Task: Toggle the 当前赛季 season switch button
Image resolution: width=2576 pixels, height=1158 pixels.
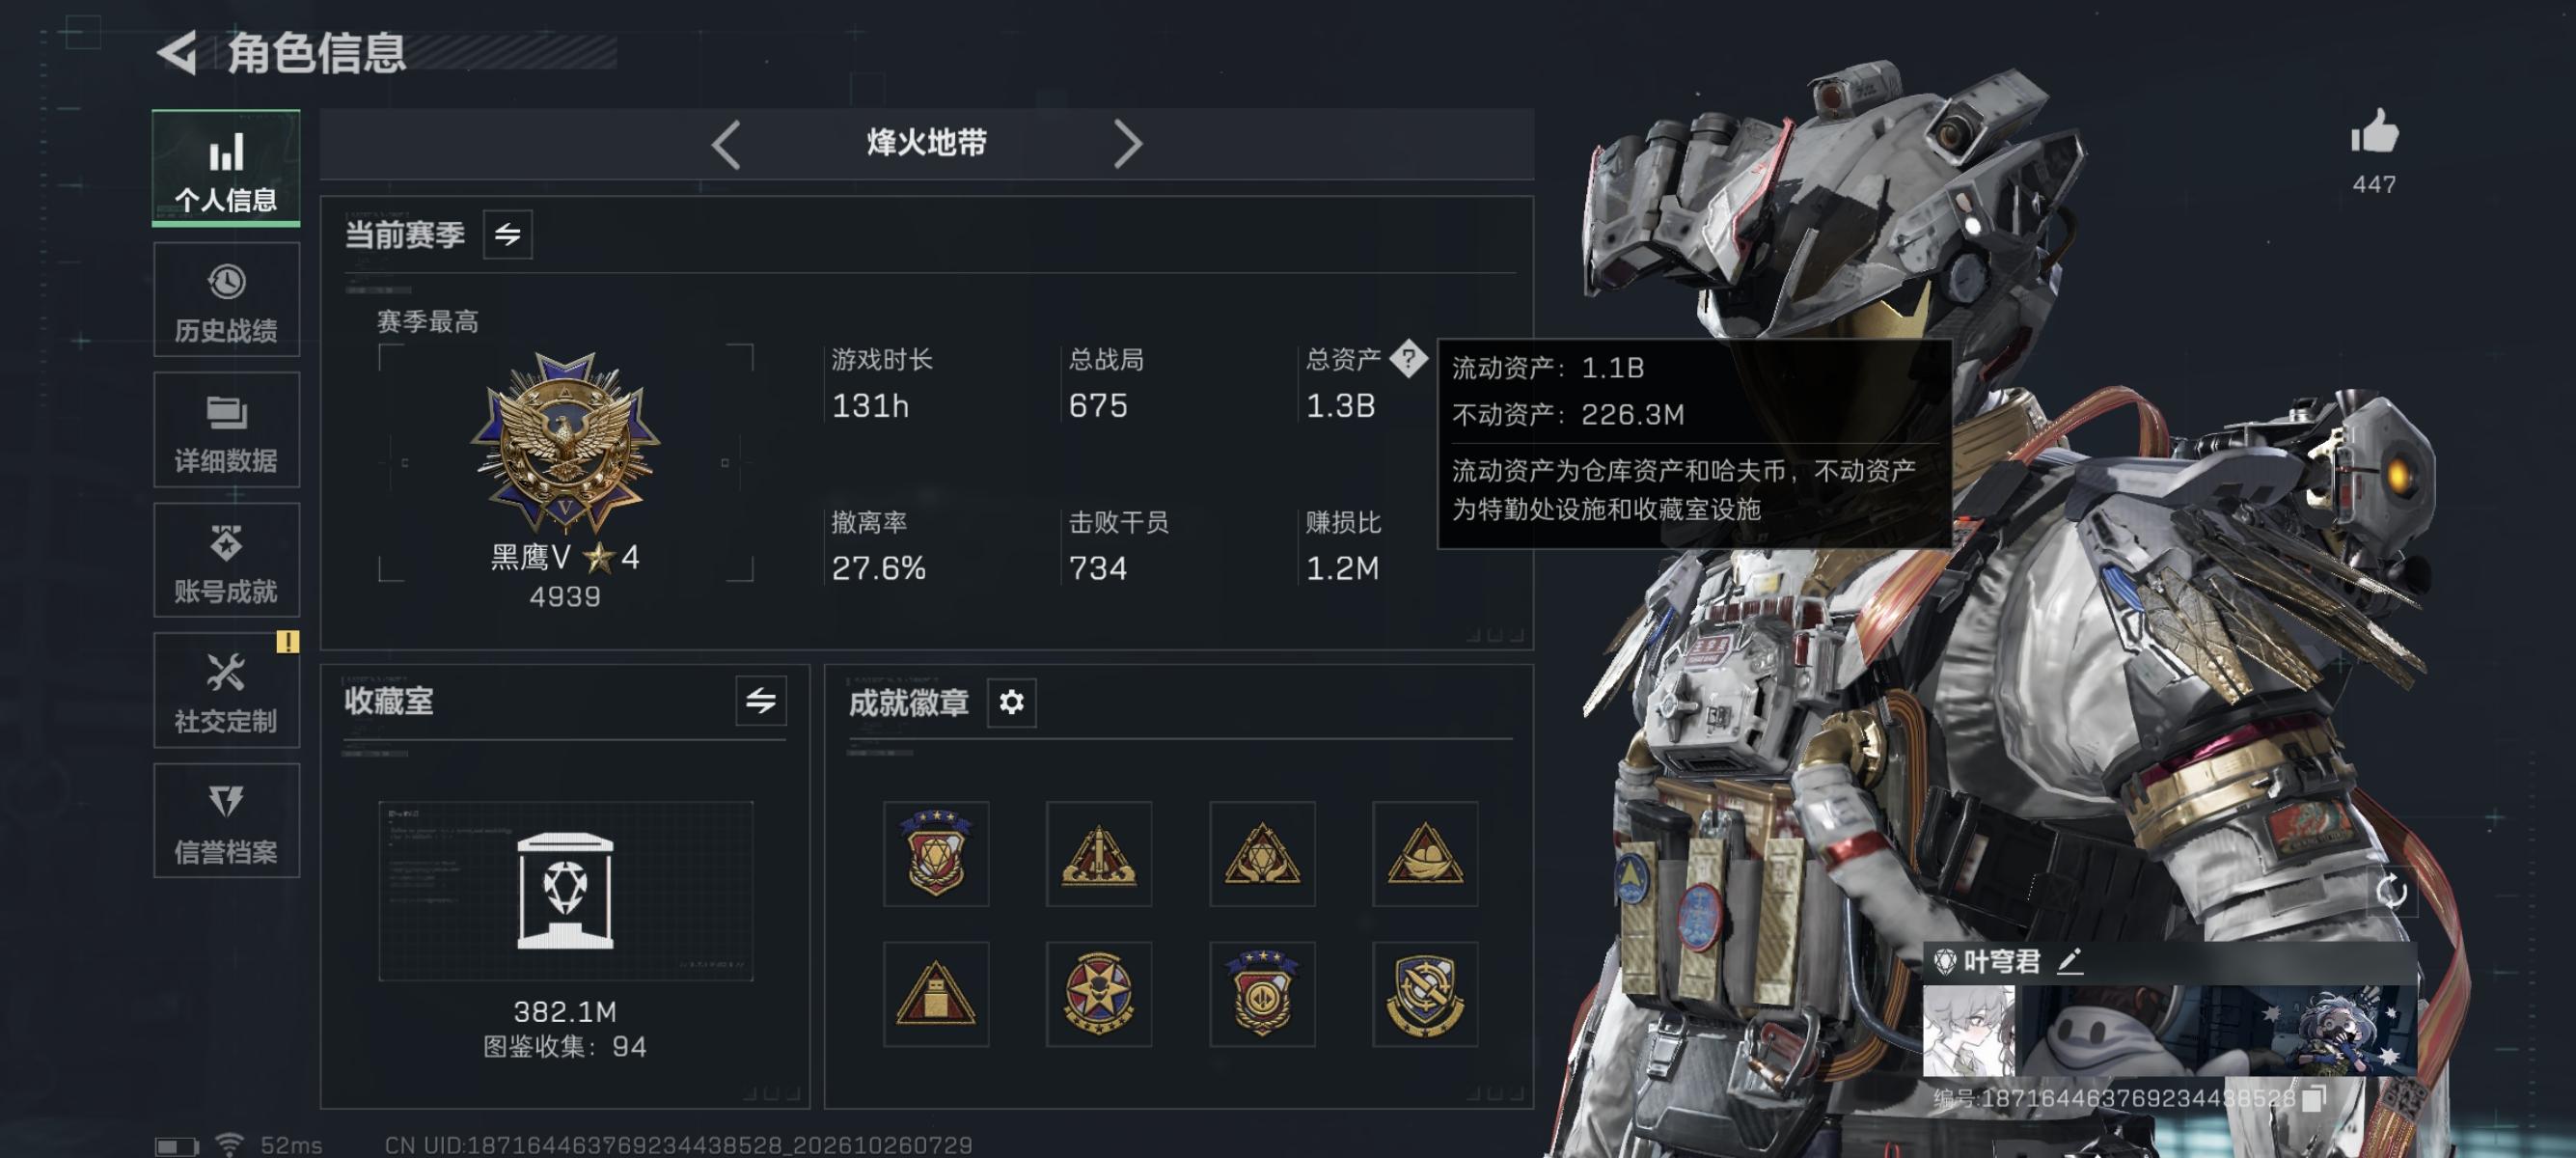Action: click(508, 235)
